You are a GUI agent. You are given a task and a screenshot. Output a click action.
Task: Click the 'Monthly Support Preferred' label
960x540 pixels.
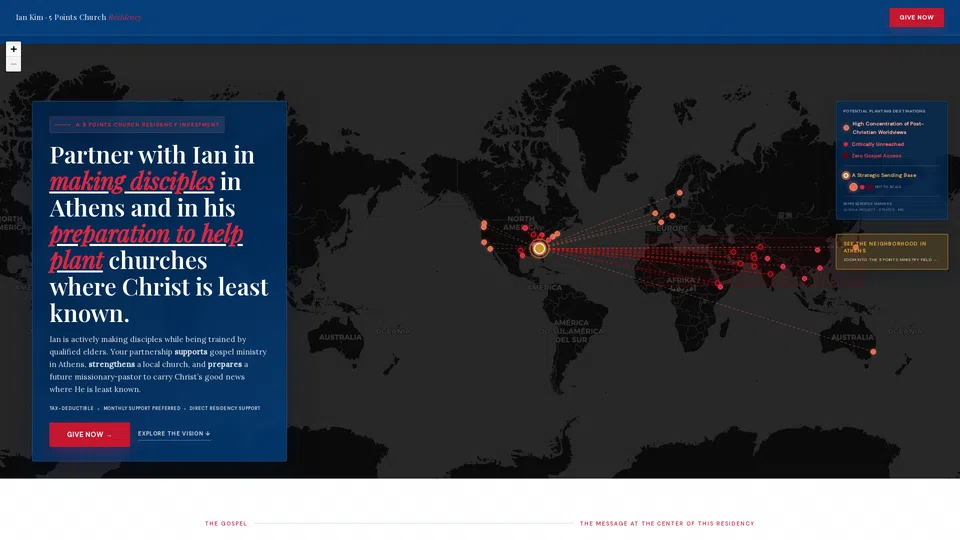[x=142, y=408]
